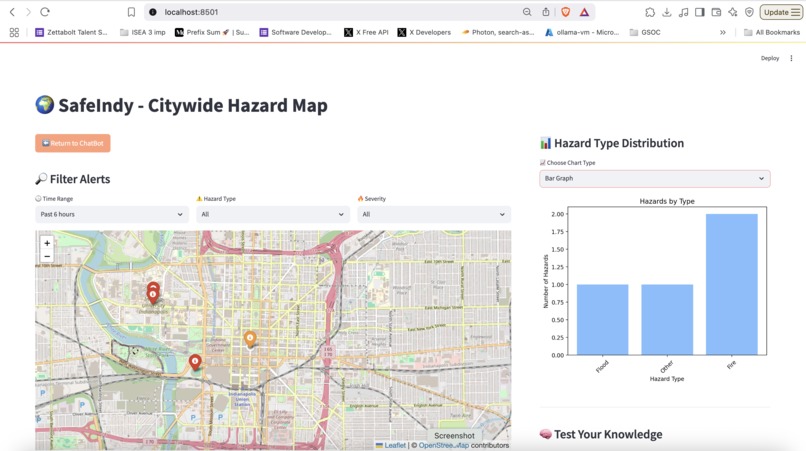Select the Other bar in the chart
This screenshot has width=806, height=451.
[x=667, y=319]
